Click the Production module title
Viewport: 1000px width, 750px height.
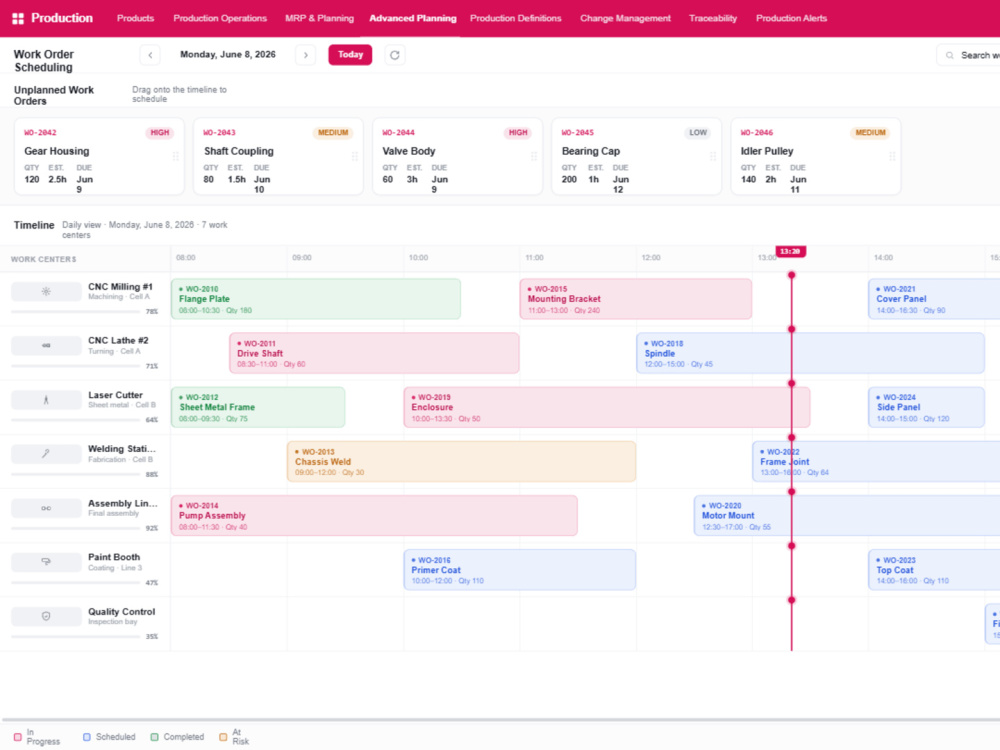[x=62, y=18]
